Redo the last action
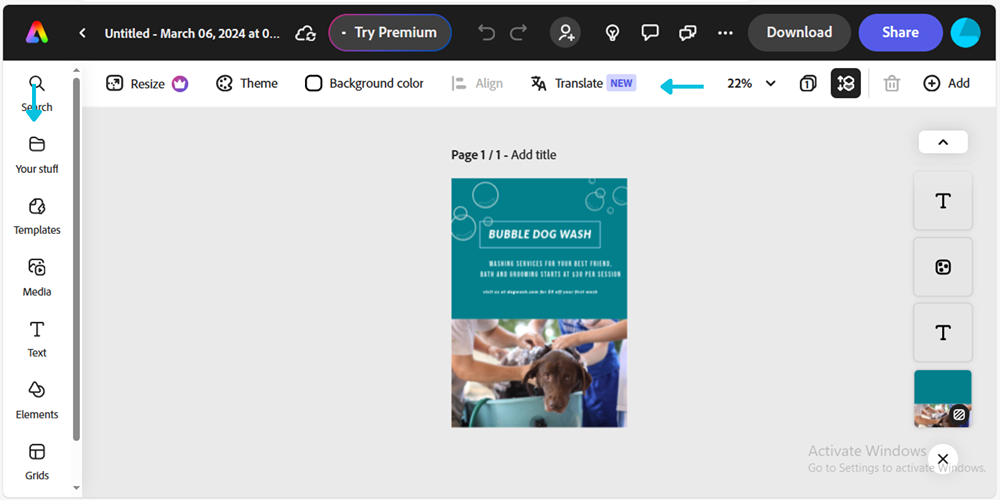This screenshot has height=500, width=1000. 519,33
